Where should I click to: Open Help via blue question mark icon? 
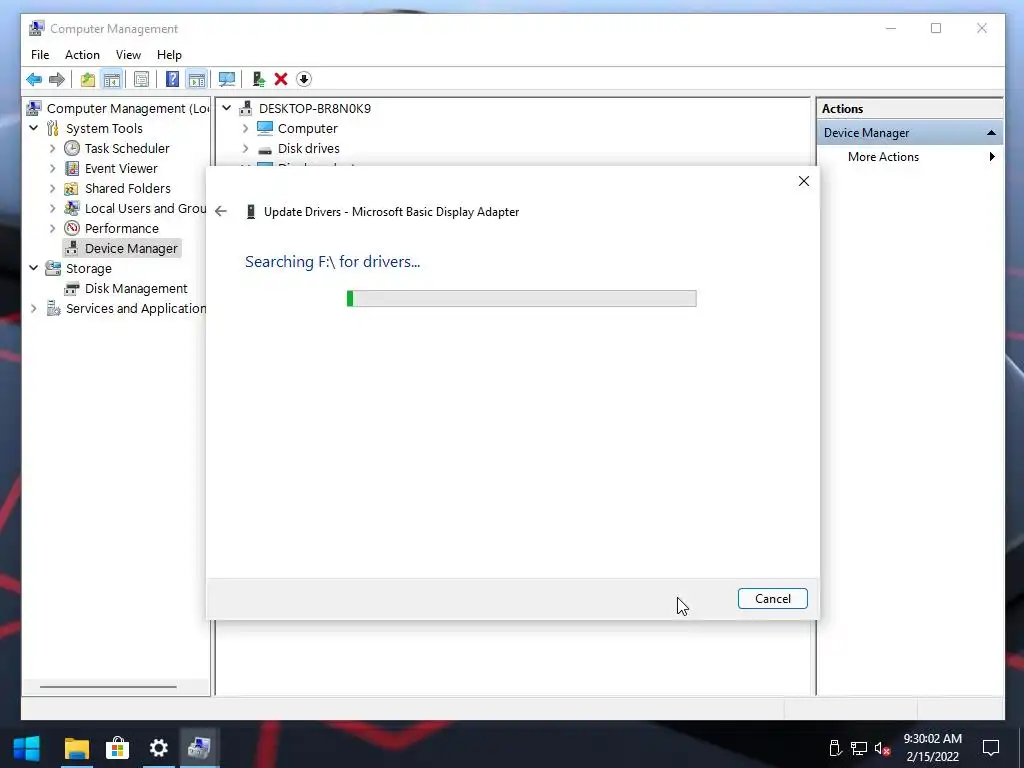(172, 80)
